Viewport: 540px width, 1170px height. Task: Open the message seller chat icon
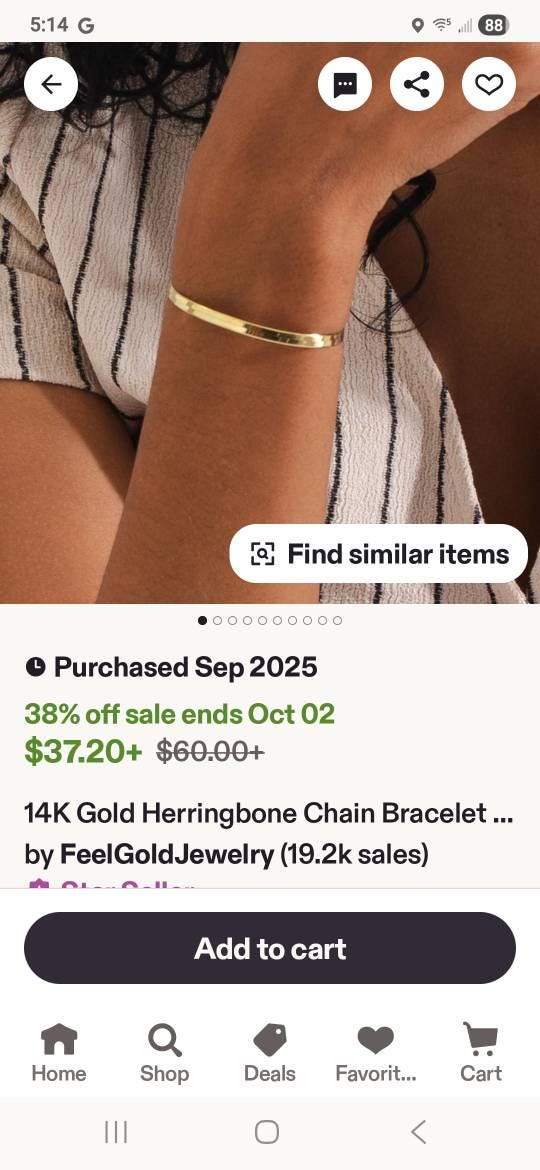(x=345, y=84)
